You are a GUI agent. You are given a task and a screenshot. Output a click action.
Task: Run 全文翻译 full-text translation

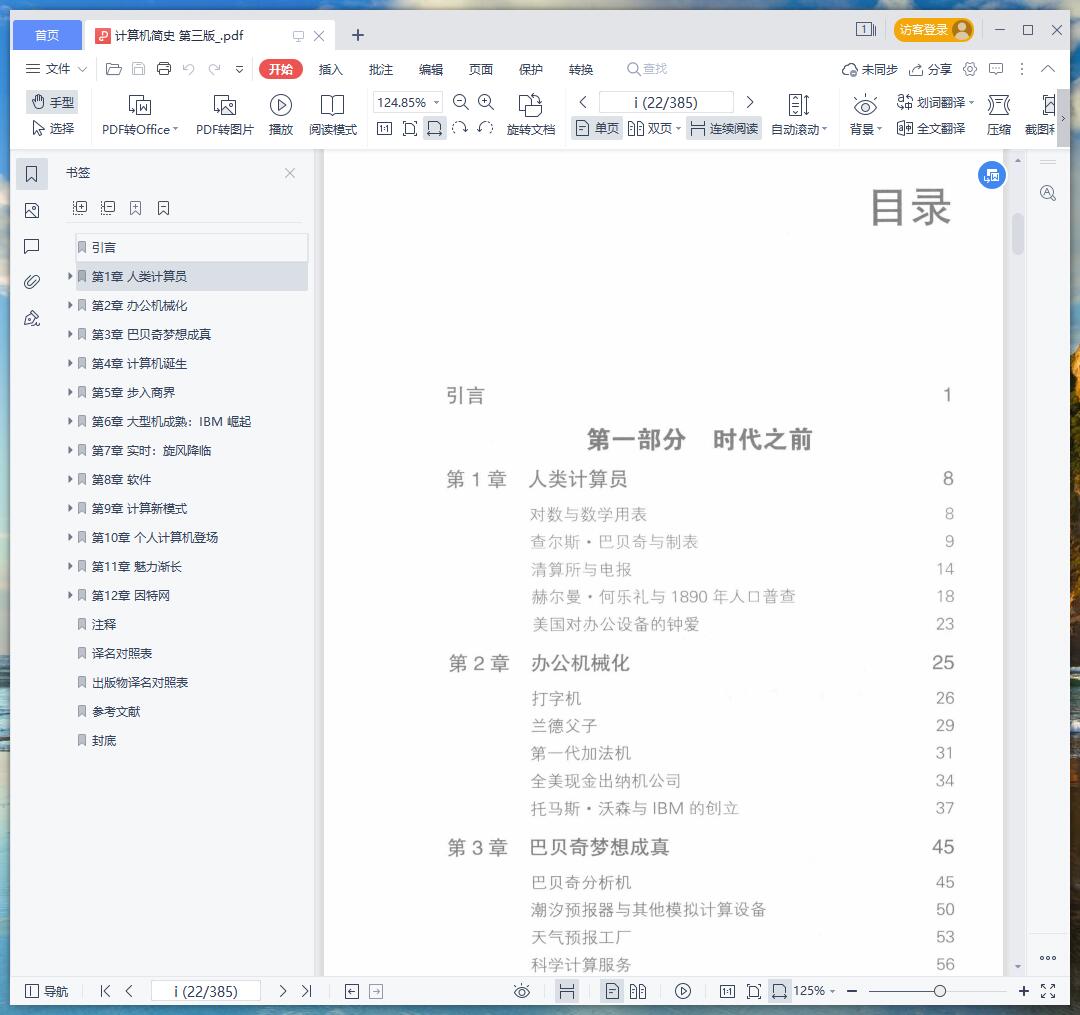pos(931,128)
